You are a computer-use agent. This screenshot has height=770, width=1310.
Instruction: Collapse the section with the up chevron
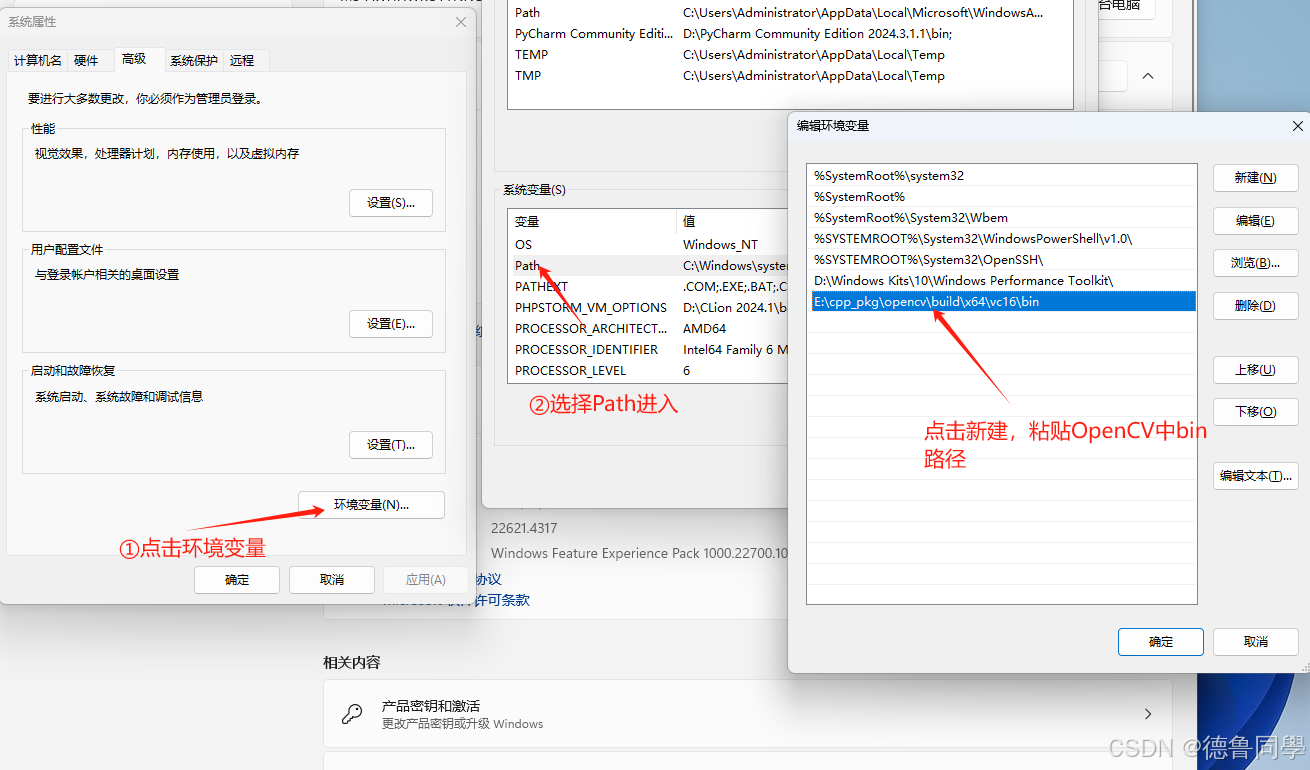[1147, 75]
